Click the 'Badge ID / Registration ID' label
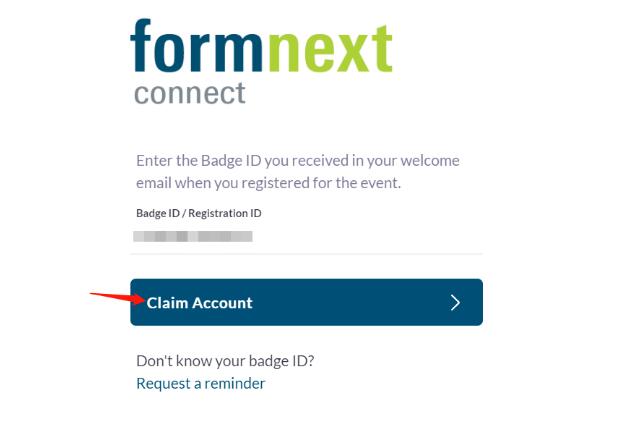 199,213
